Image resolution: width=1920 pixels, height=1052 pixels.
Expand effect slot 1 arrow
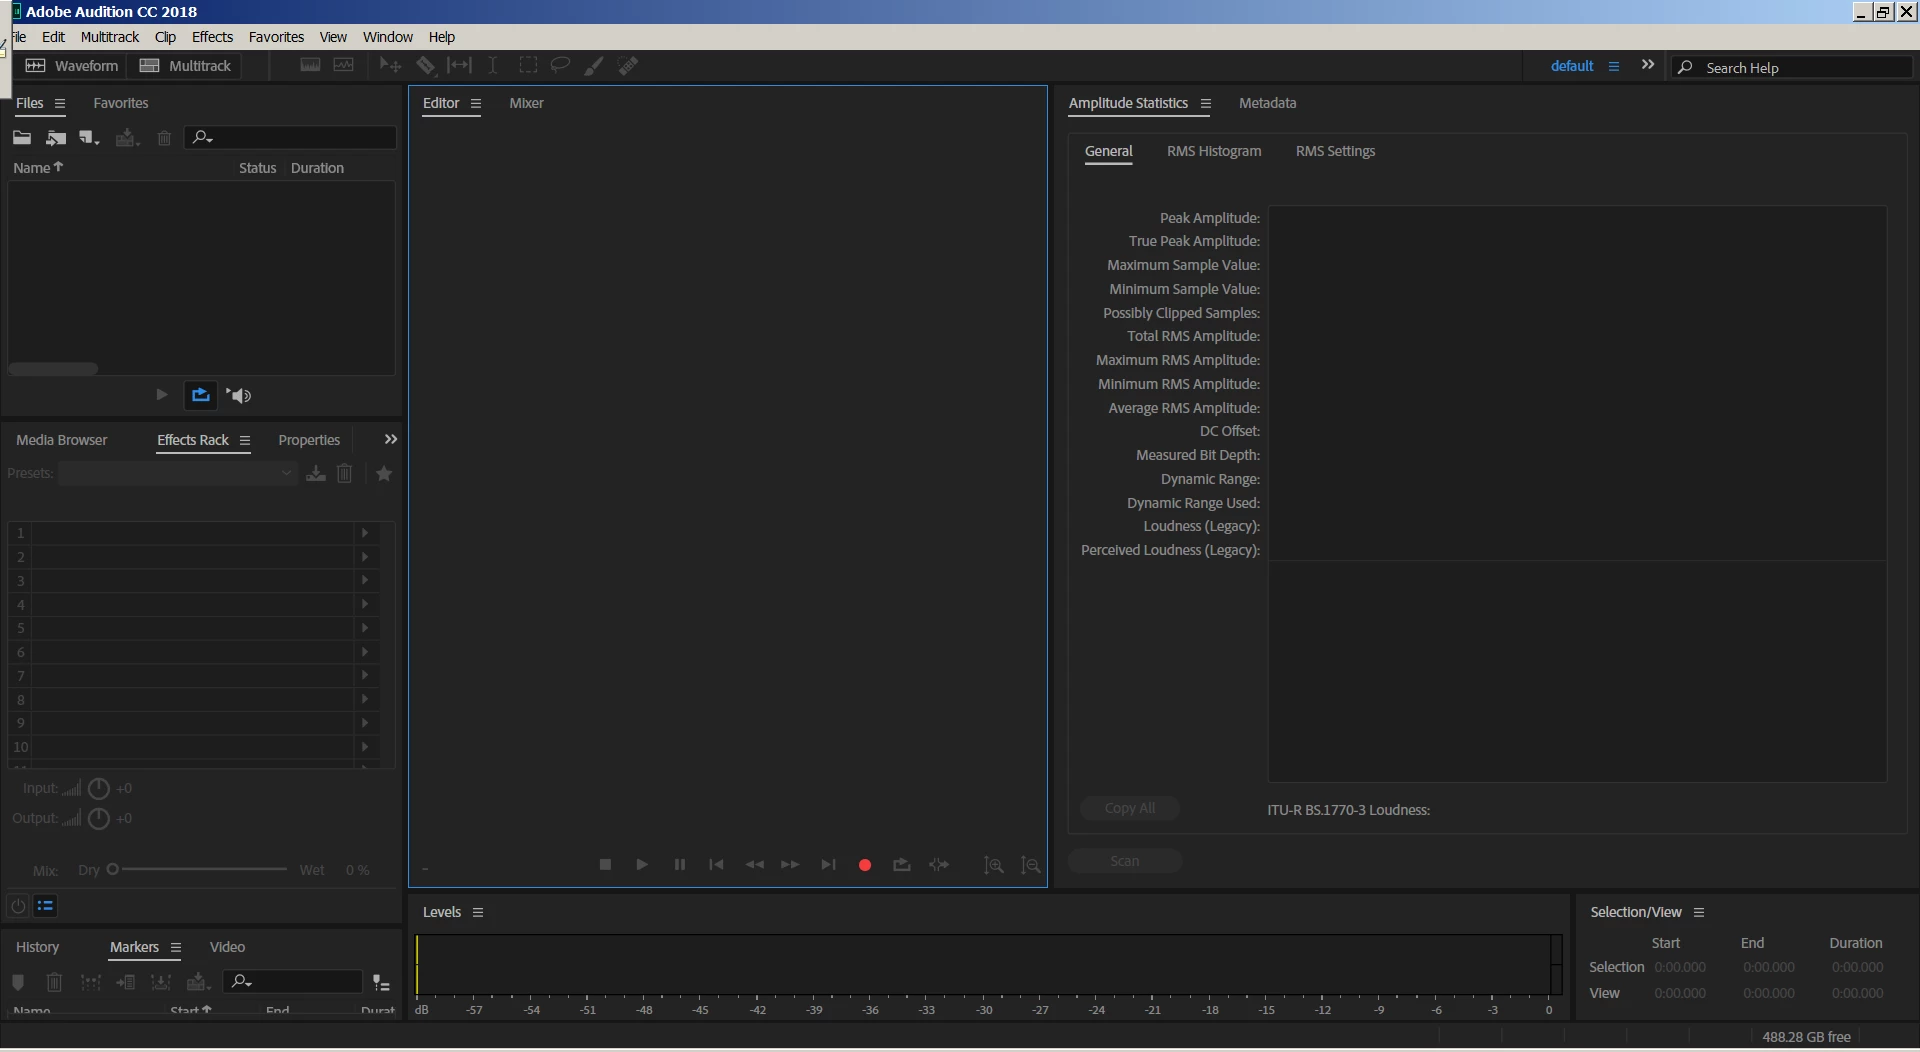pyautogui.click(x=365, y=533)
